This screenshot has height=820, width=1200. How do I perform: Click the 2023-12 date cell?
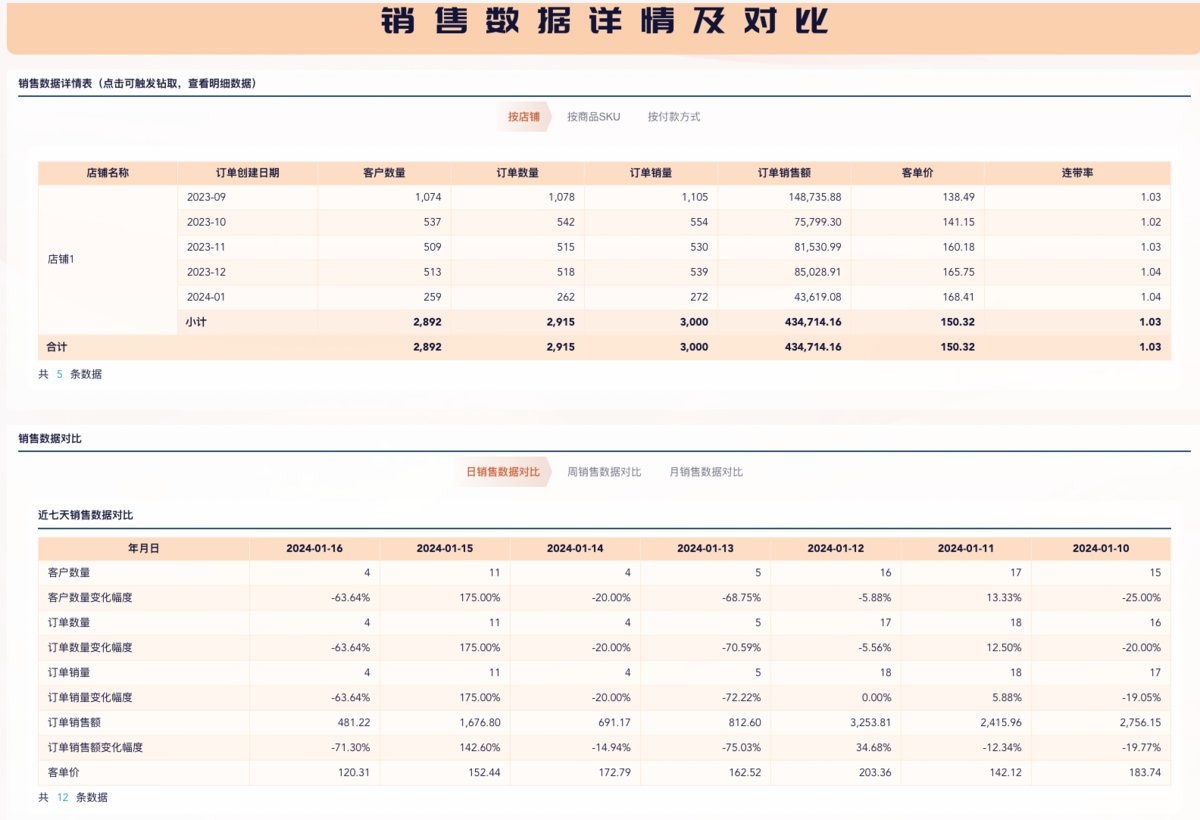click(x=248, y=272)
